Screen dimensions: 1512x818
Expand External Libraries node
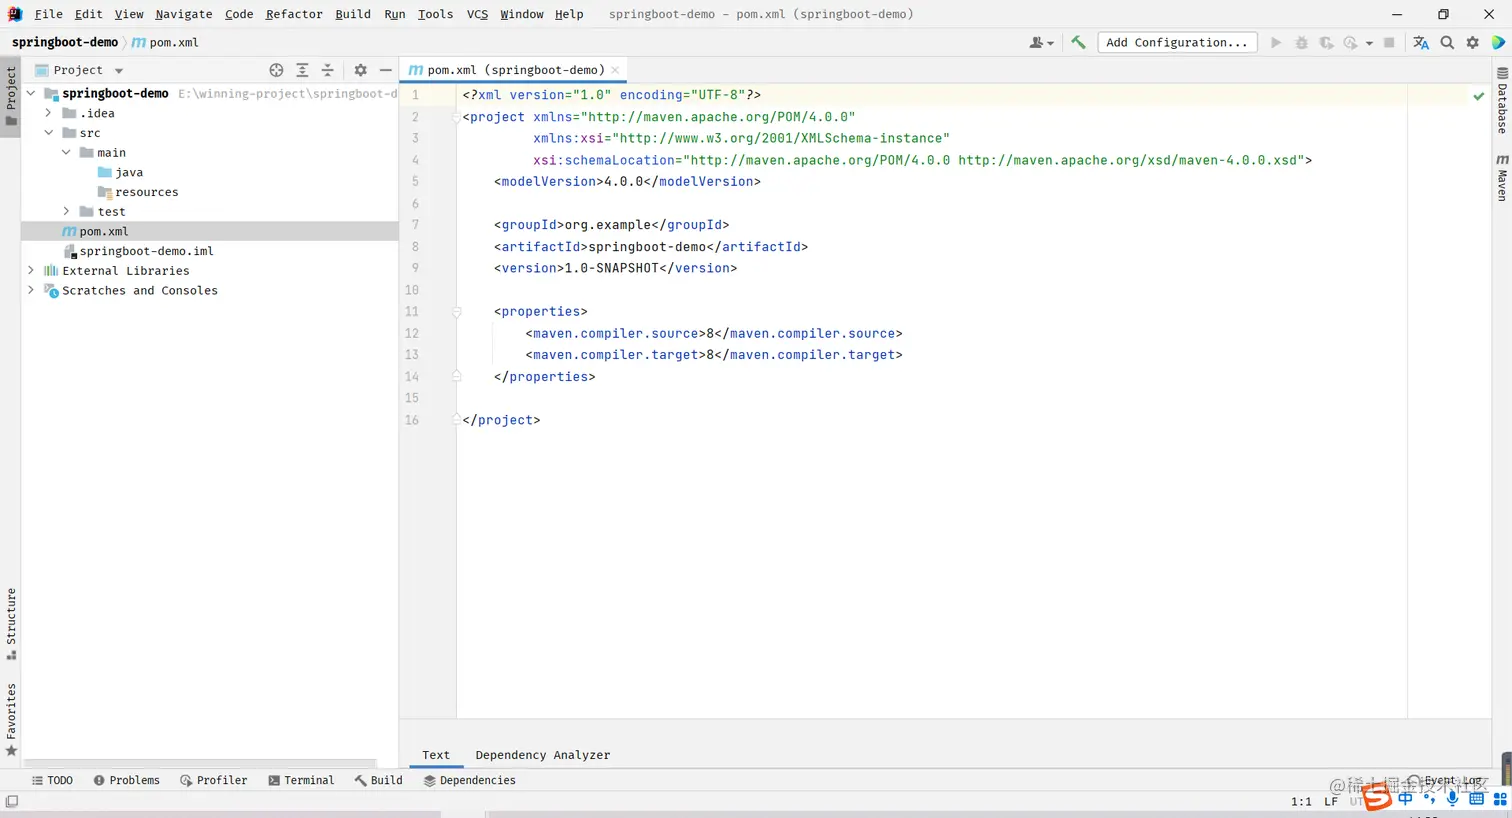[x=31, y=270]
